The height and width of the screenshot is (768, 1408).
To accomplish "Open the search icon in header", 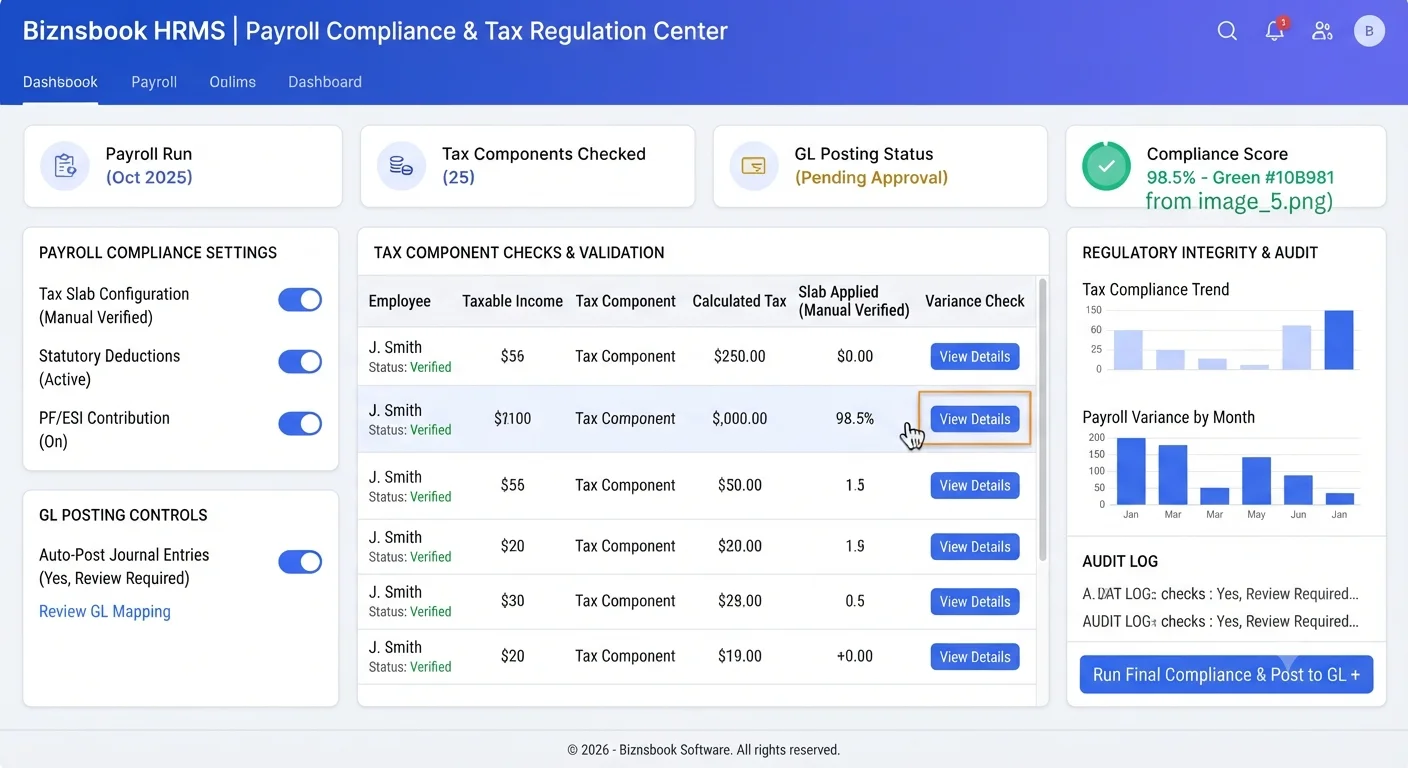I will click(1227, 31).
